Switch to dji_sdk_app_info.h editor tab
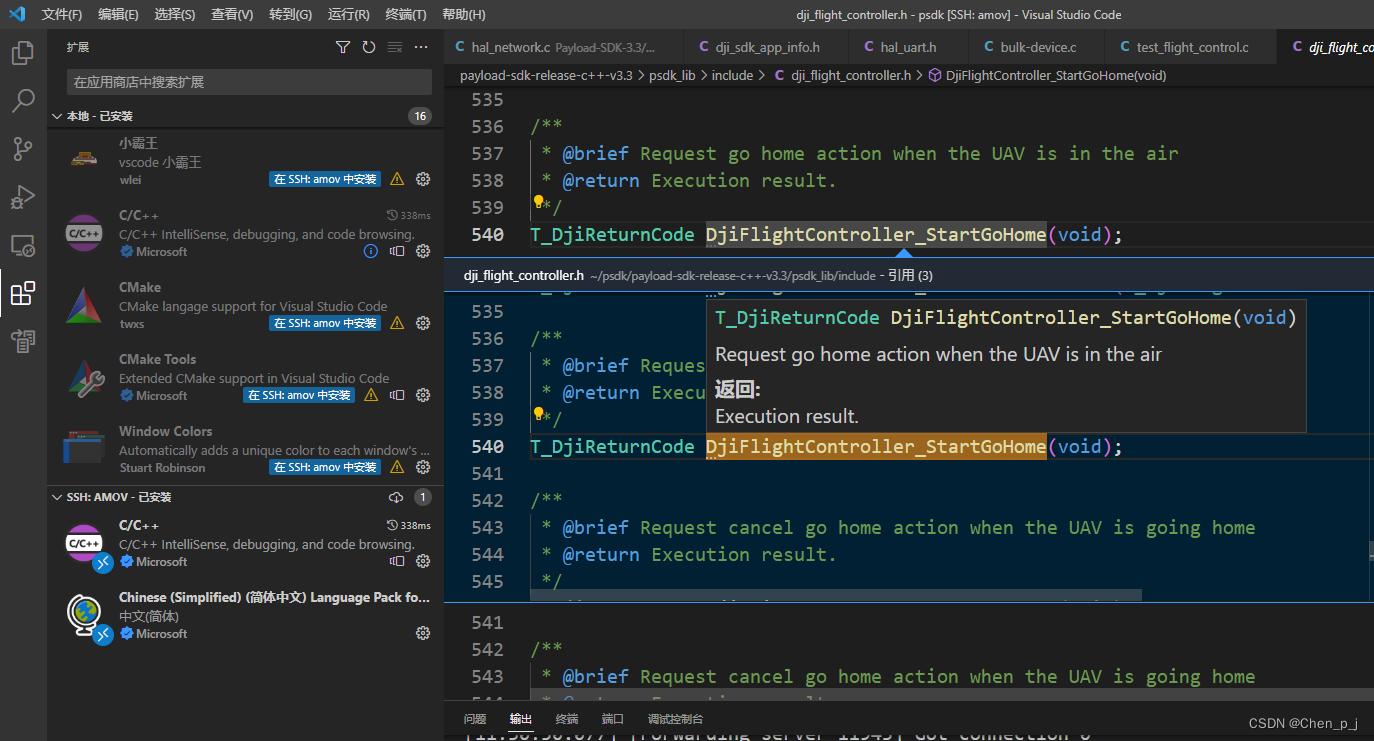The width and height of the screenshot is (1374, 741). [x=766, y=47]
